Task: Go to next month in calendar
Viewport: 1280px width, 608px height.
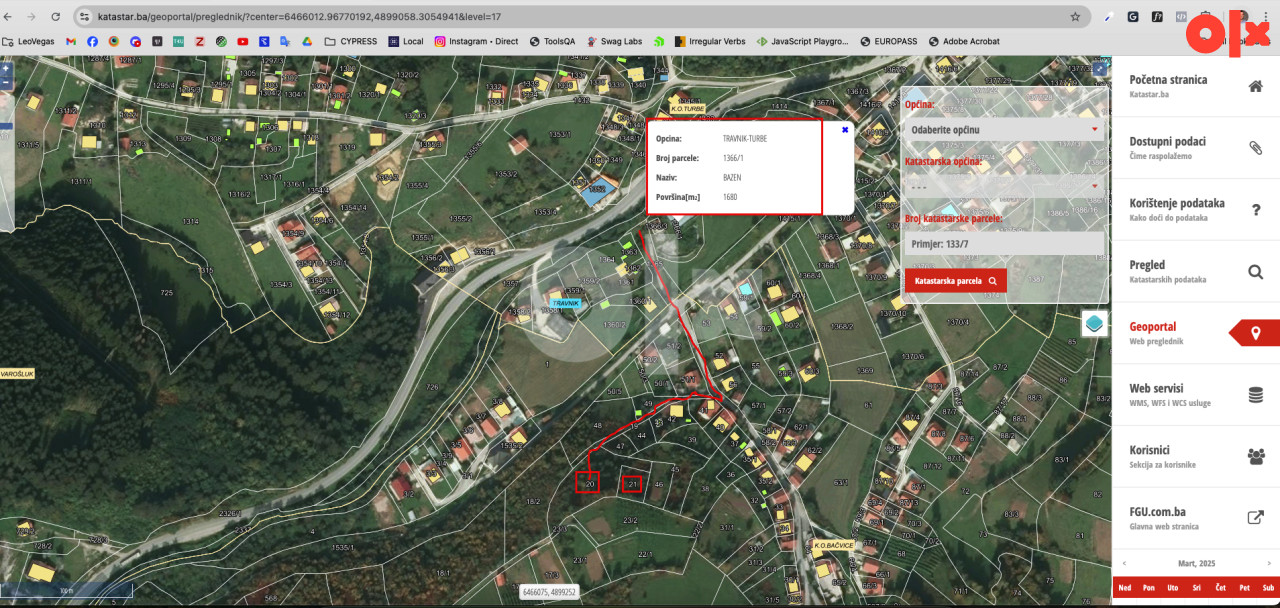Action: pyautogui.click(x=1269, y=563)
